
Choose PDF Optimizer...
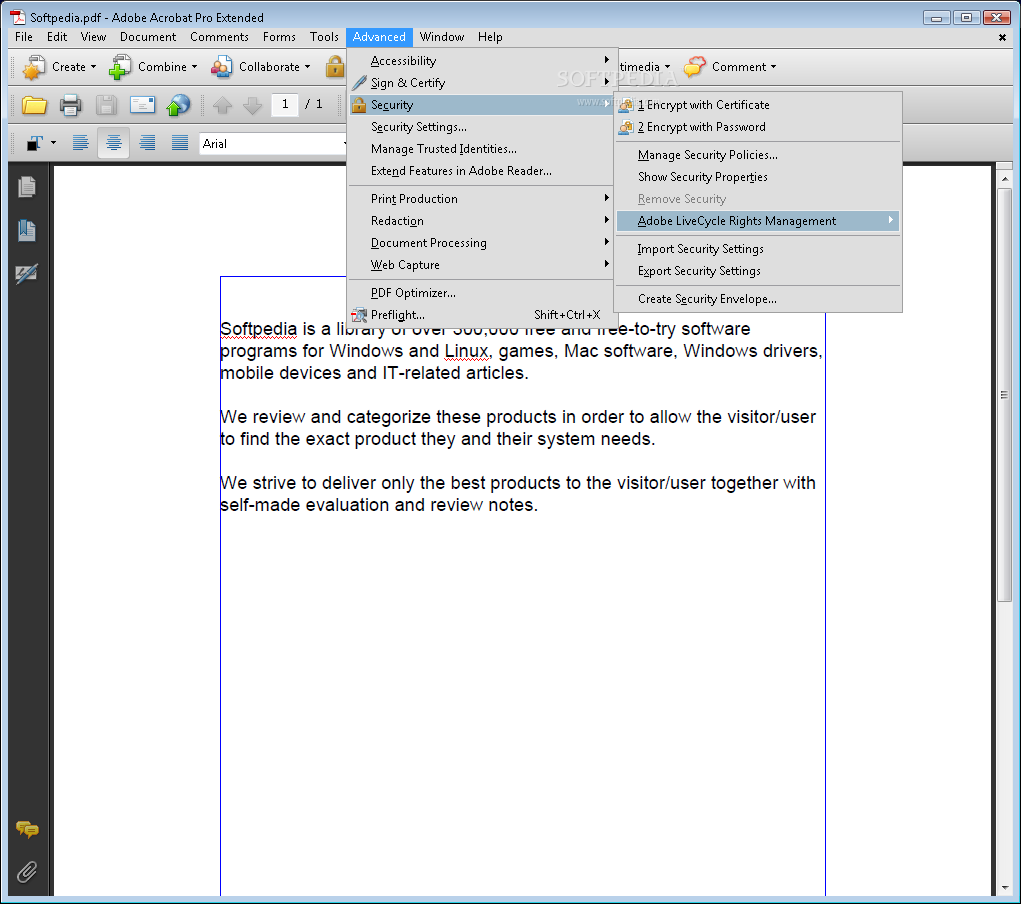(x=482, y=293)
